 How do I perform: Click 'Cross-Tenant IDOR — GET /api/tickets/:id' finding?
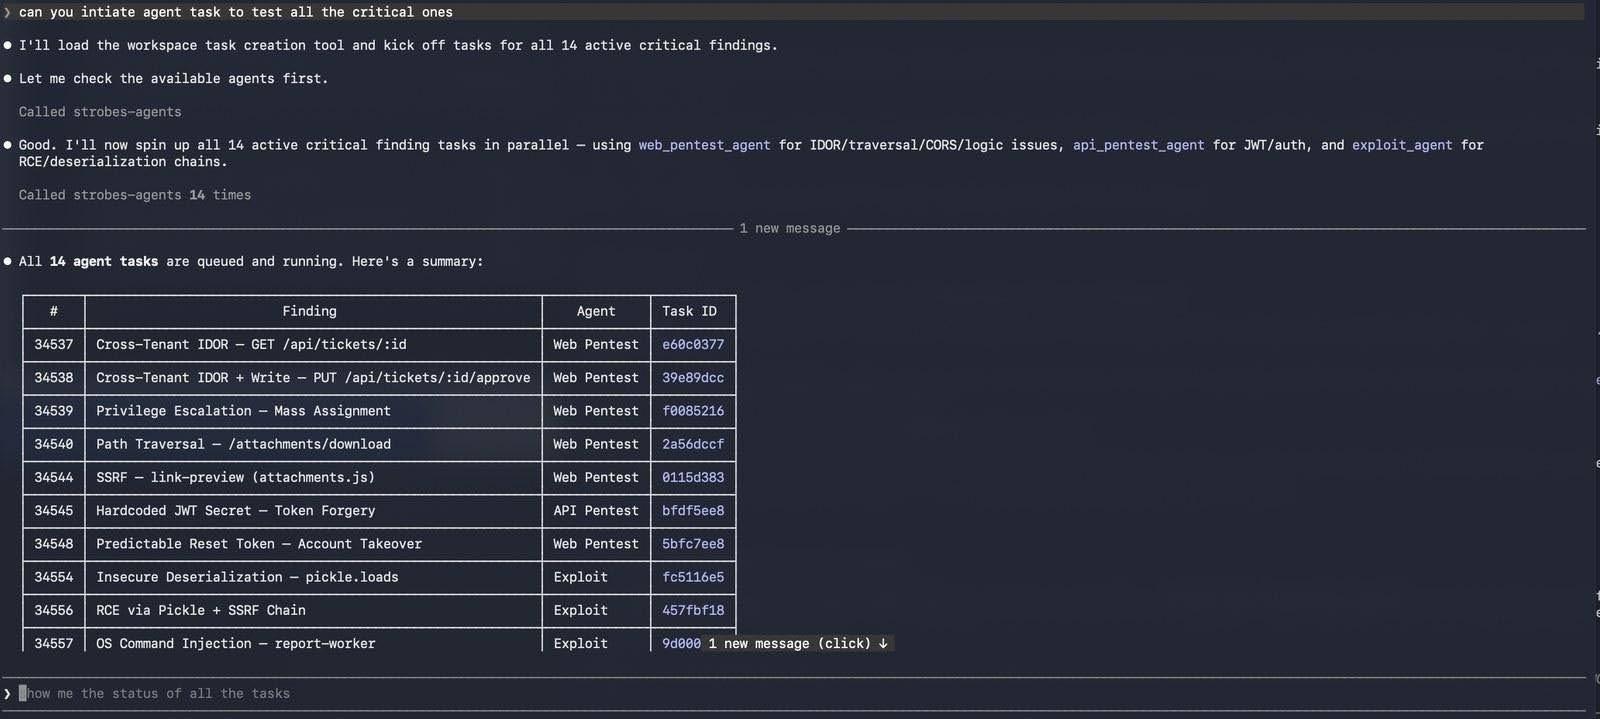(x=251, y=344)
